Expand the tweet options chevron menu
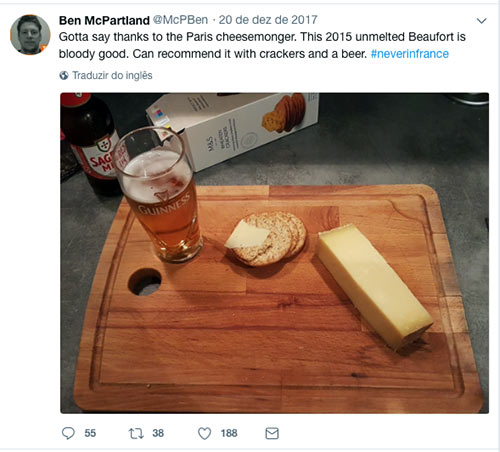500x452 pixels. (481, 21)
